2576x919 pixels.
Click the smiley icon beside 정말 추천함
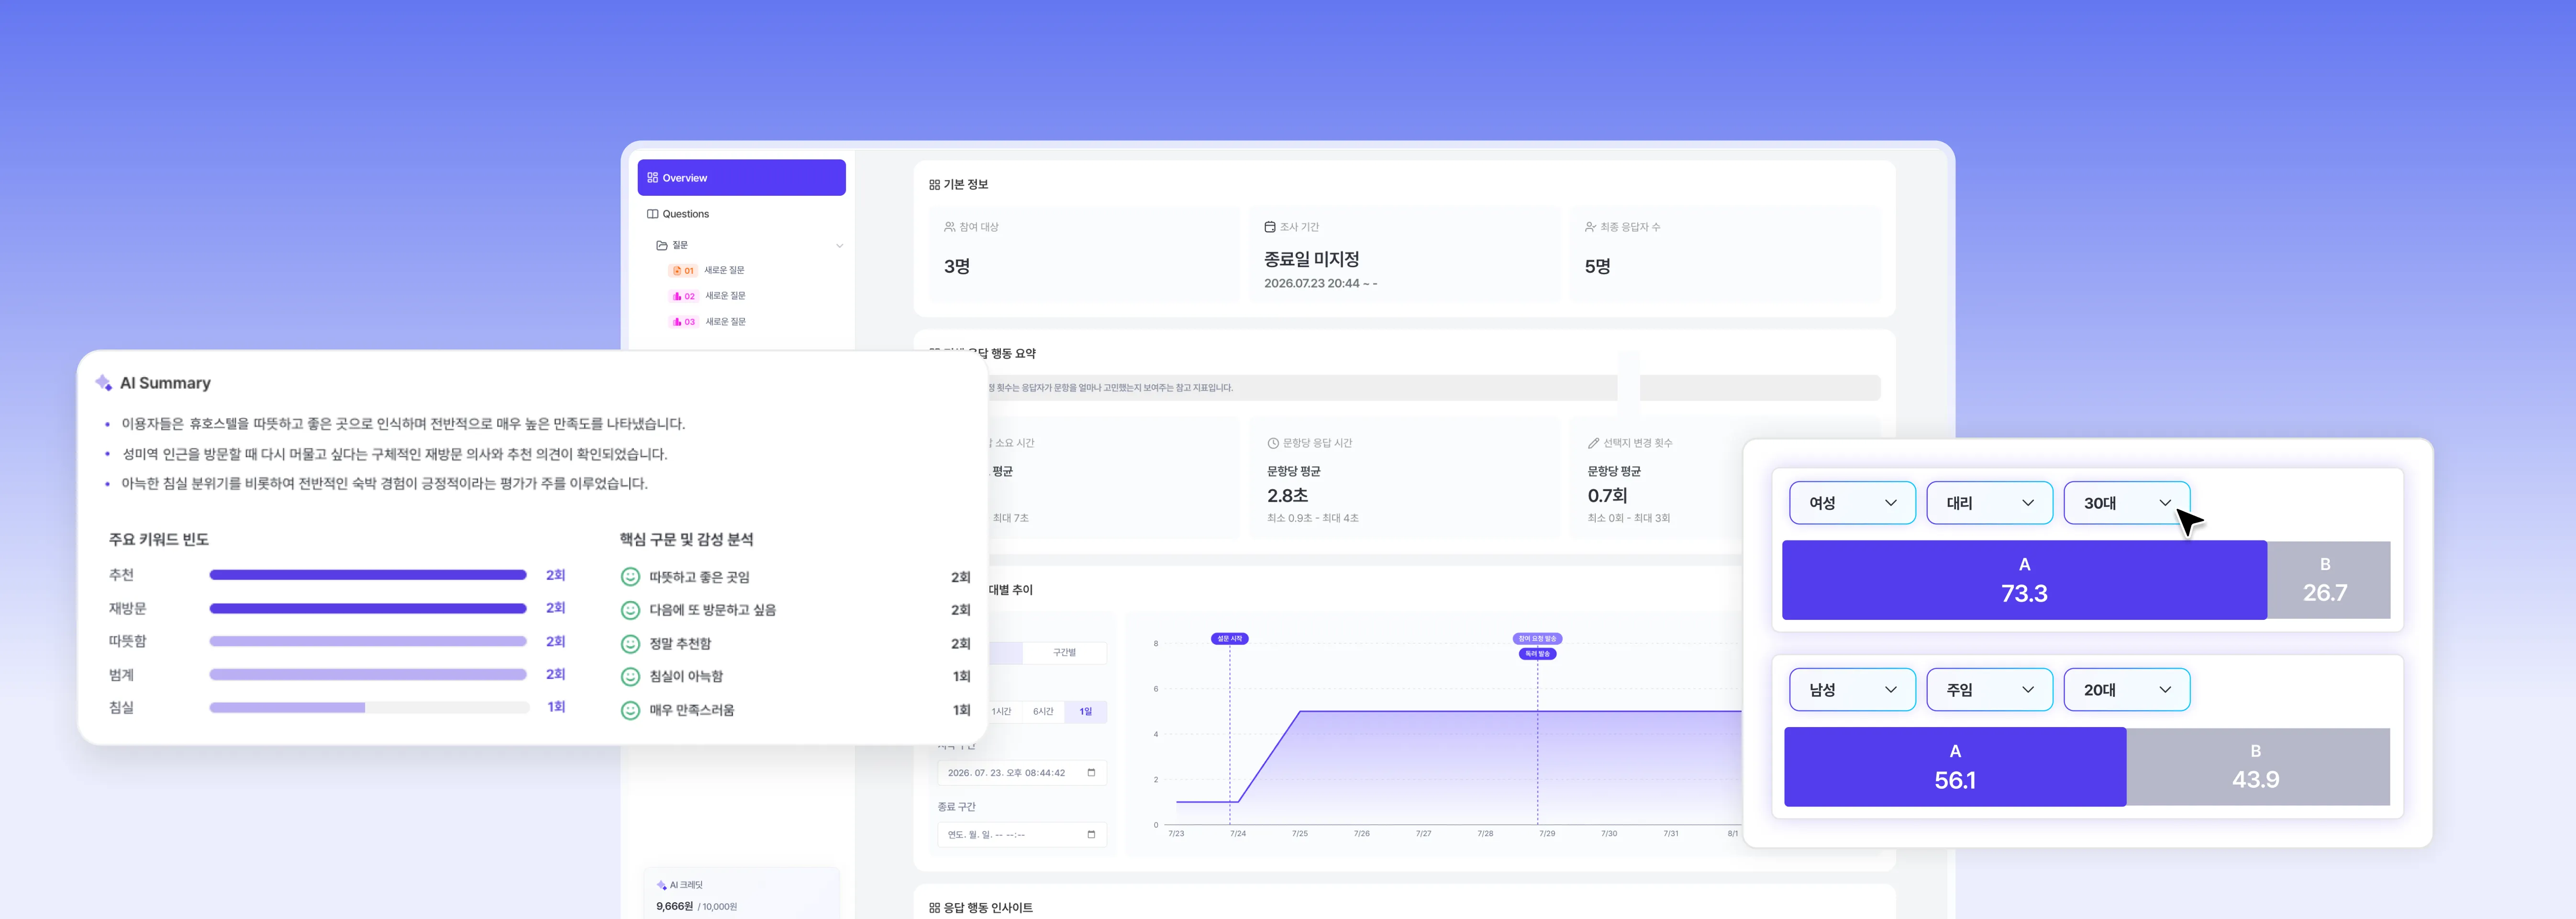coord(630,644)
